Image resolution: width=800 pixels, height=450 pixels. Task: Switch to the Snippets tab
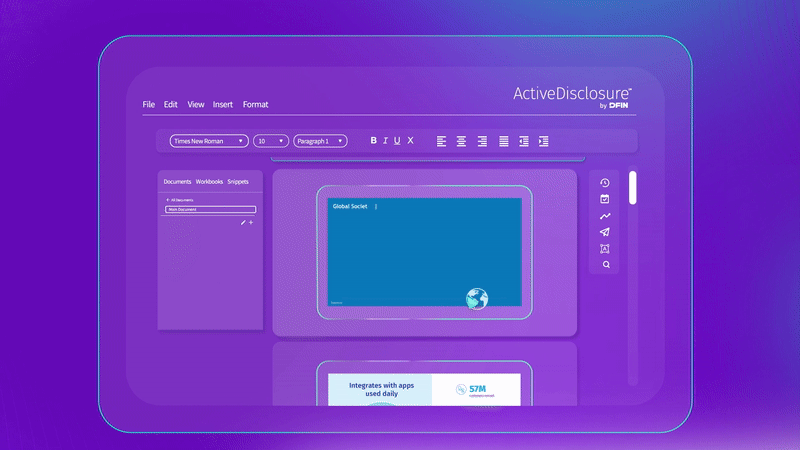coord(238,182)
